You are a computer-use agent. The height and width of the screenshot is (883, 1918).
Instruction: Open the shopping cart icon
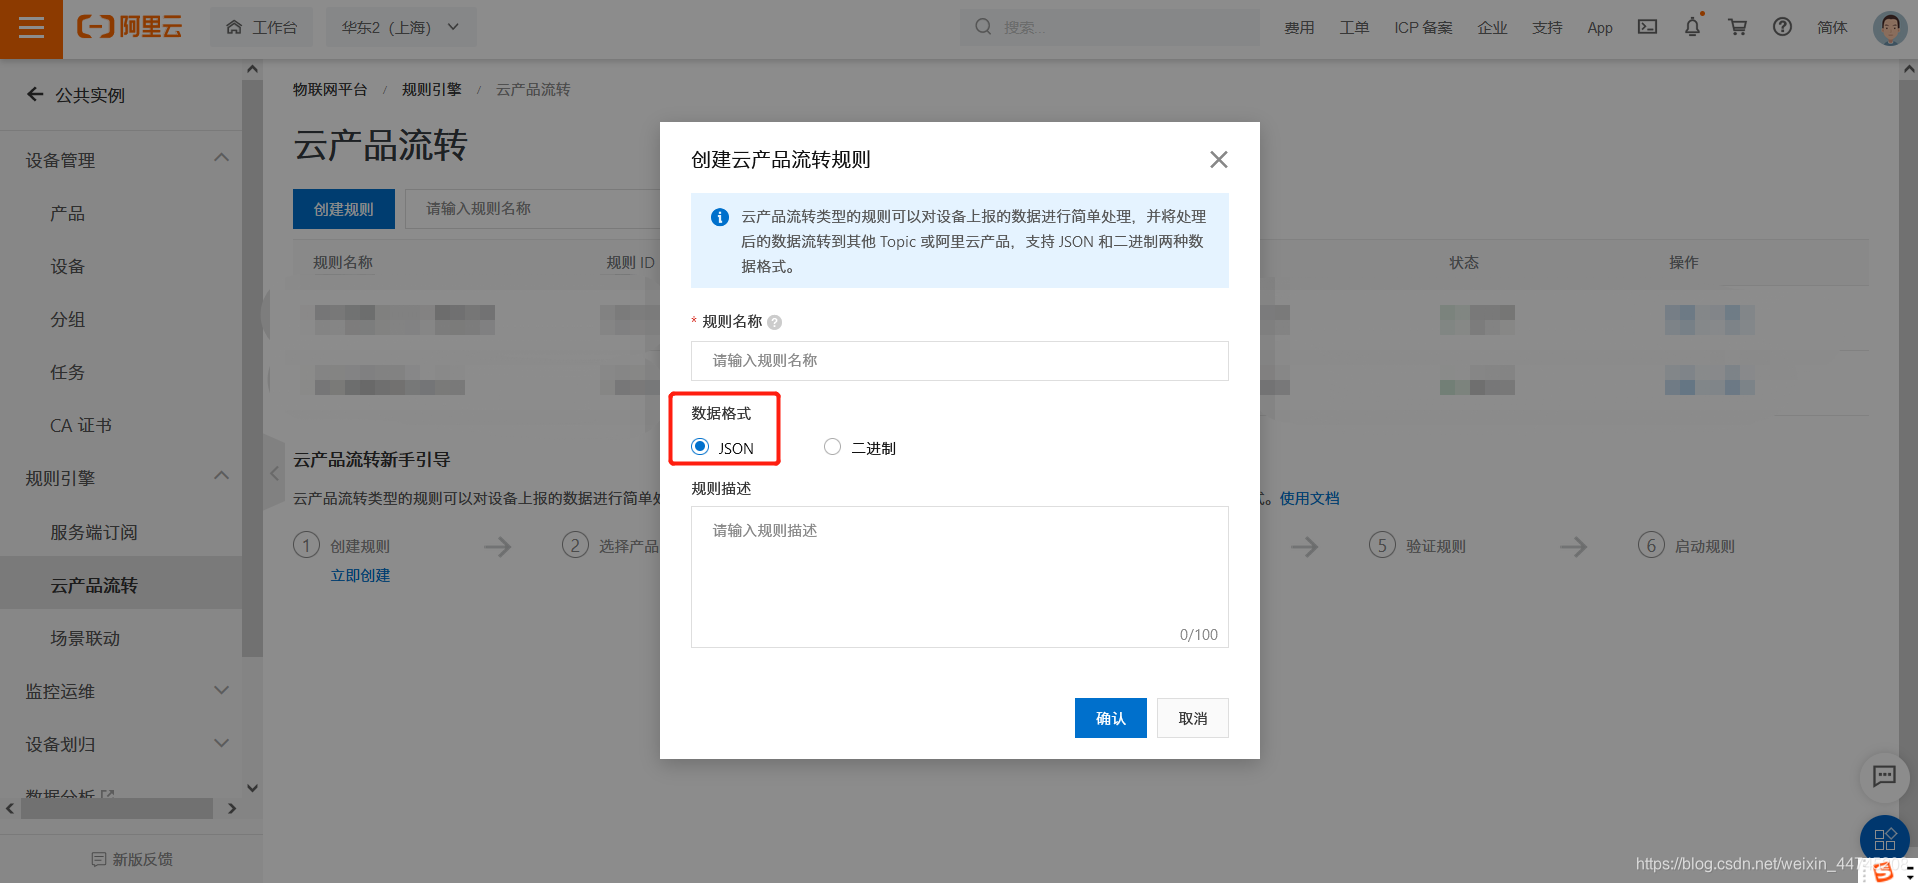click(1737, 27)
